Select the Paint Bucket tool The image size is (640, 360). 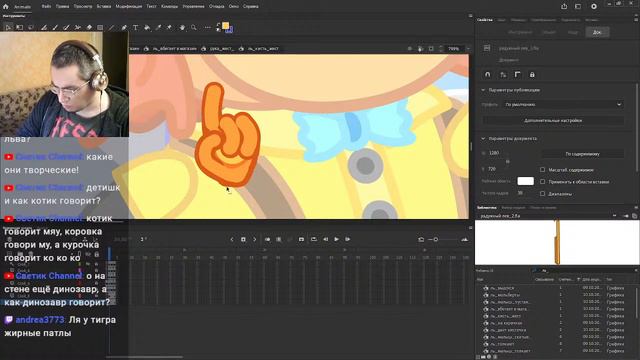147,27
